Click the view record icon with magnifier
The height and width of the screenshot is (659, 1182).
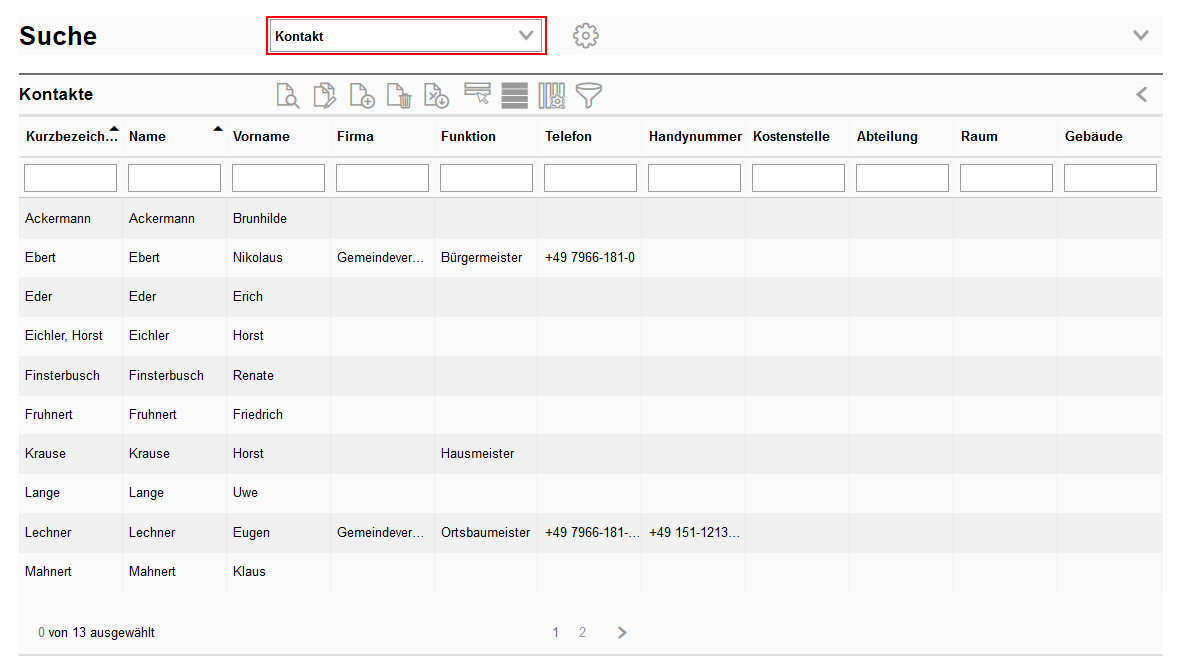(288, 96)
